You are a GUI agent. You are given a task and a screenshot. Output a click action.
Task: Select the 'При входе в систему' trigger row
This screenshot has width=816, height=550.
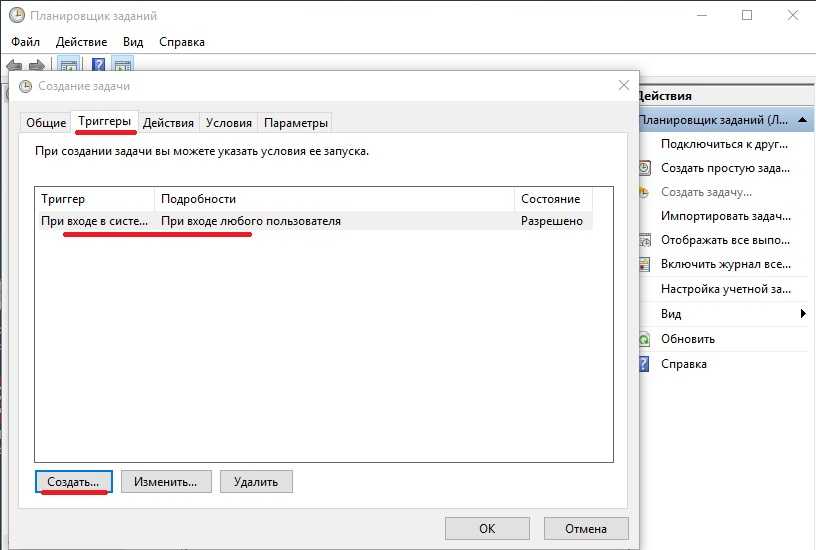(x=94, y=221)
